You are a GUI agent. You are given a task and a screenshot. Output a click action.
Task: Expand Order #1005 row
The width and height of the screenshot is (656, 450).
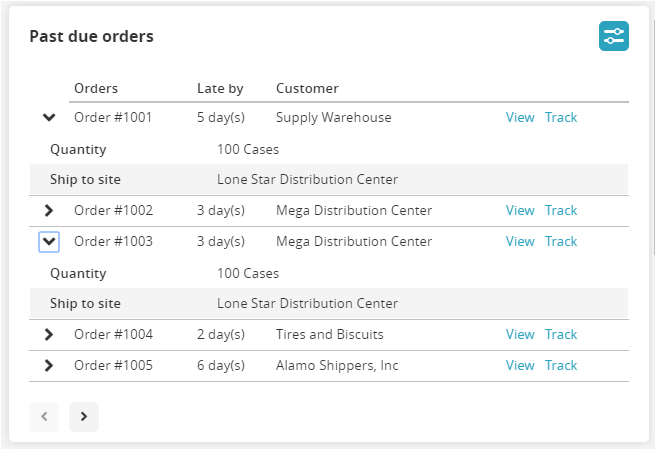49,365
